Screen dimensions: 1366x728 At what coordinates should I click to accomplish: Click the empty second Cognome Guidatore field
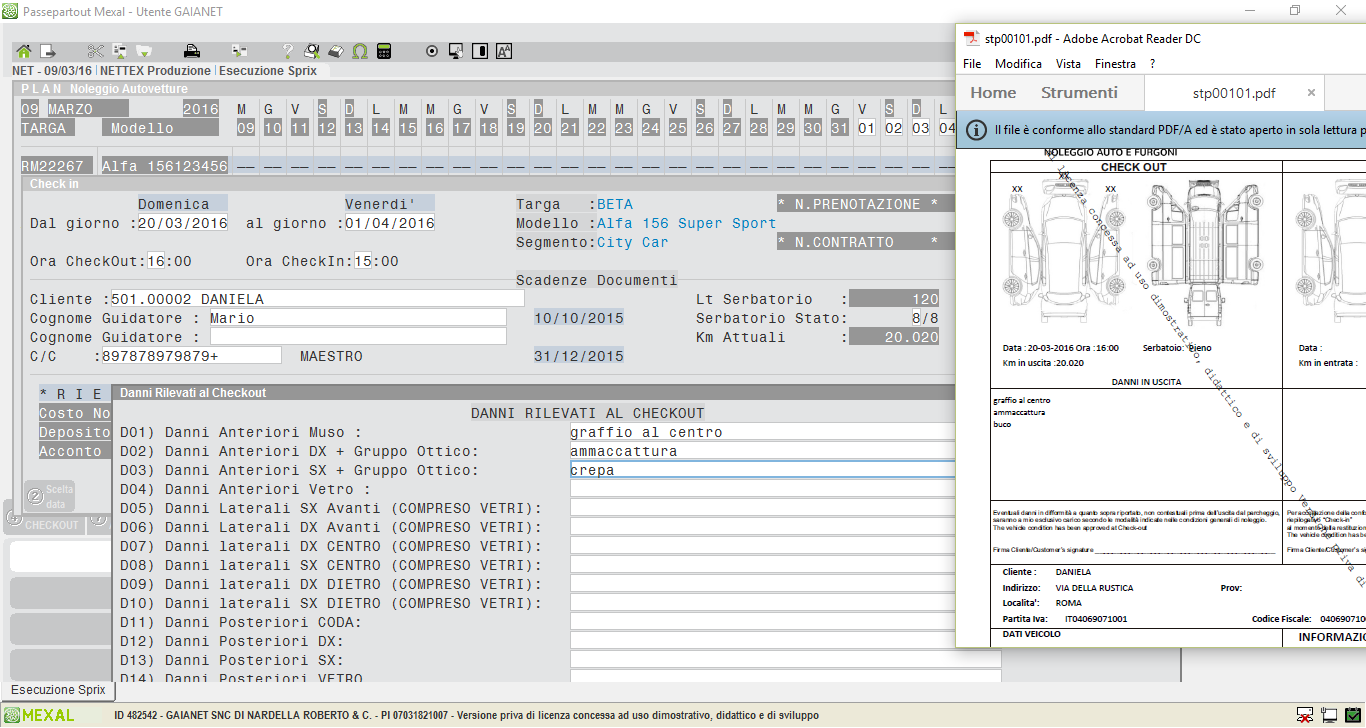[358, 337]
